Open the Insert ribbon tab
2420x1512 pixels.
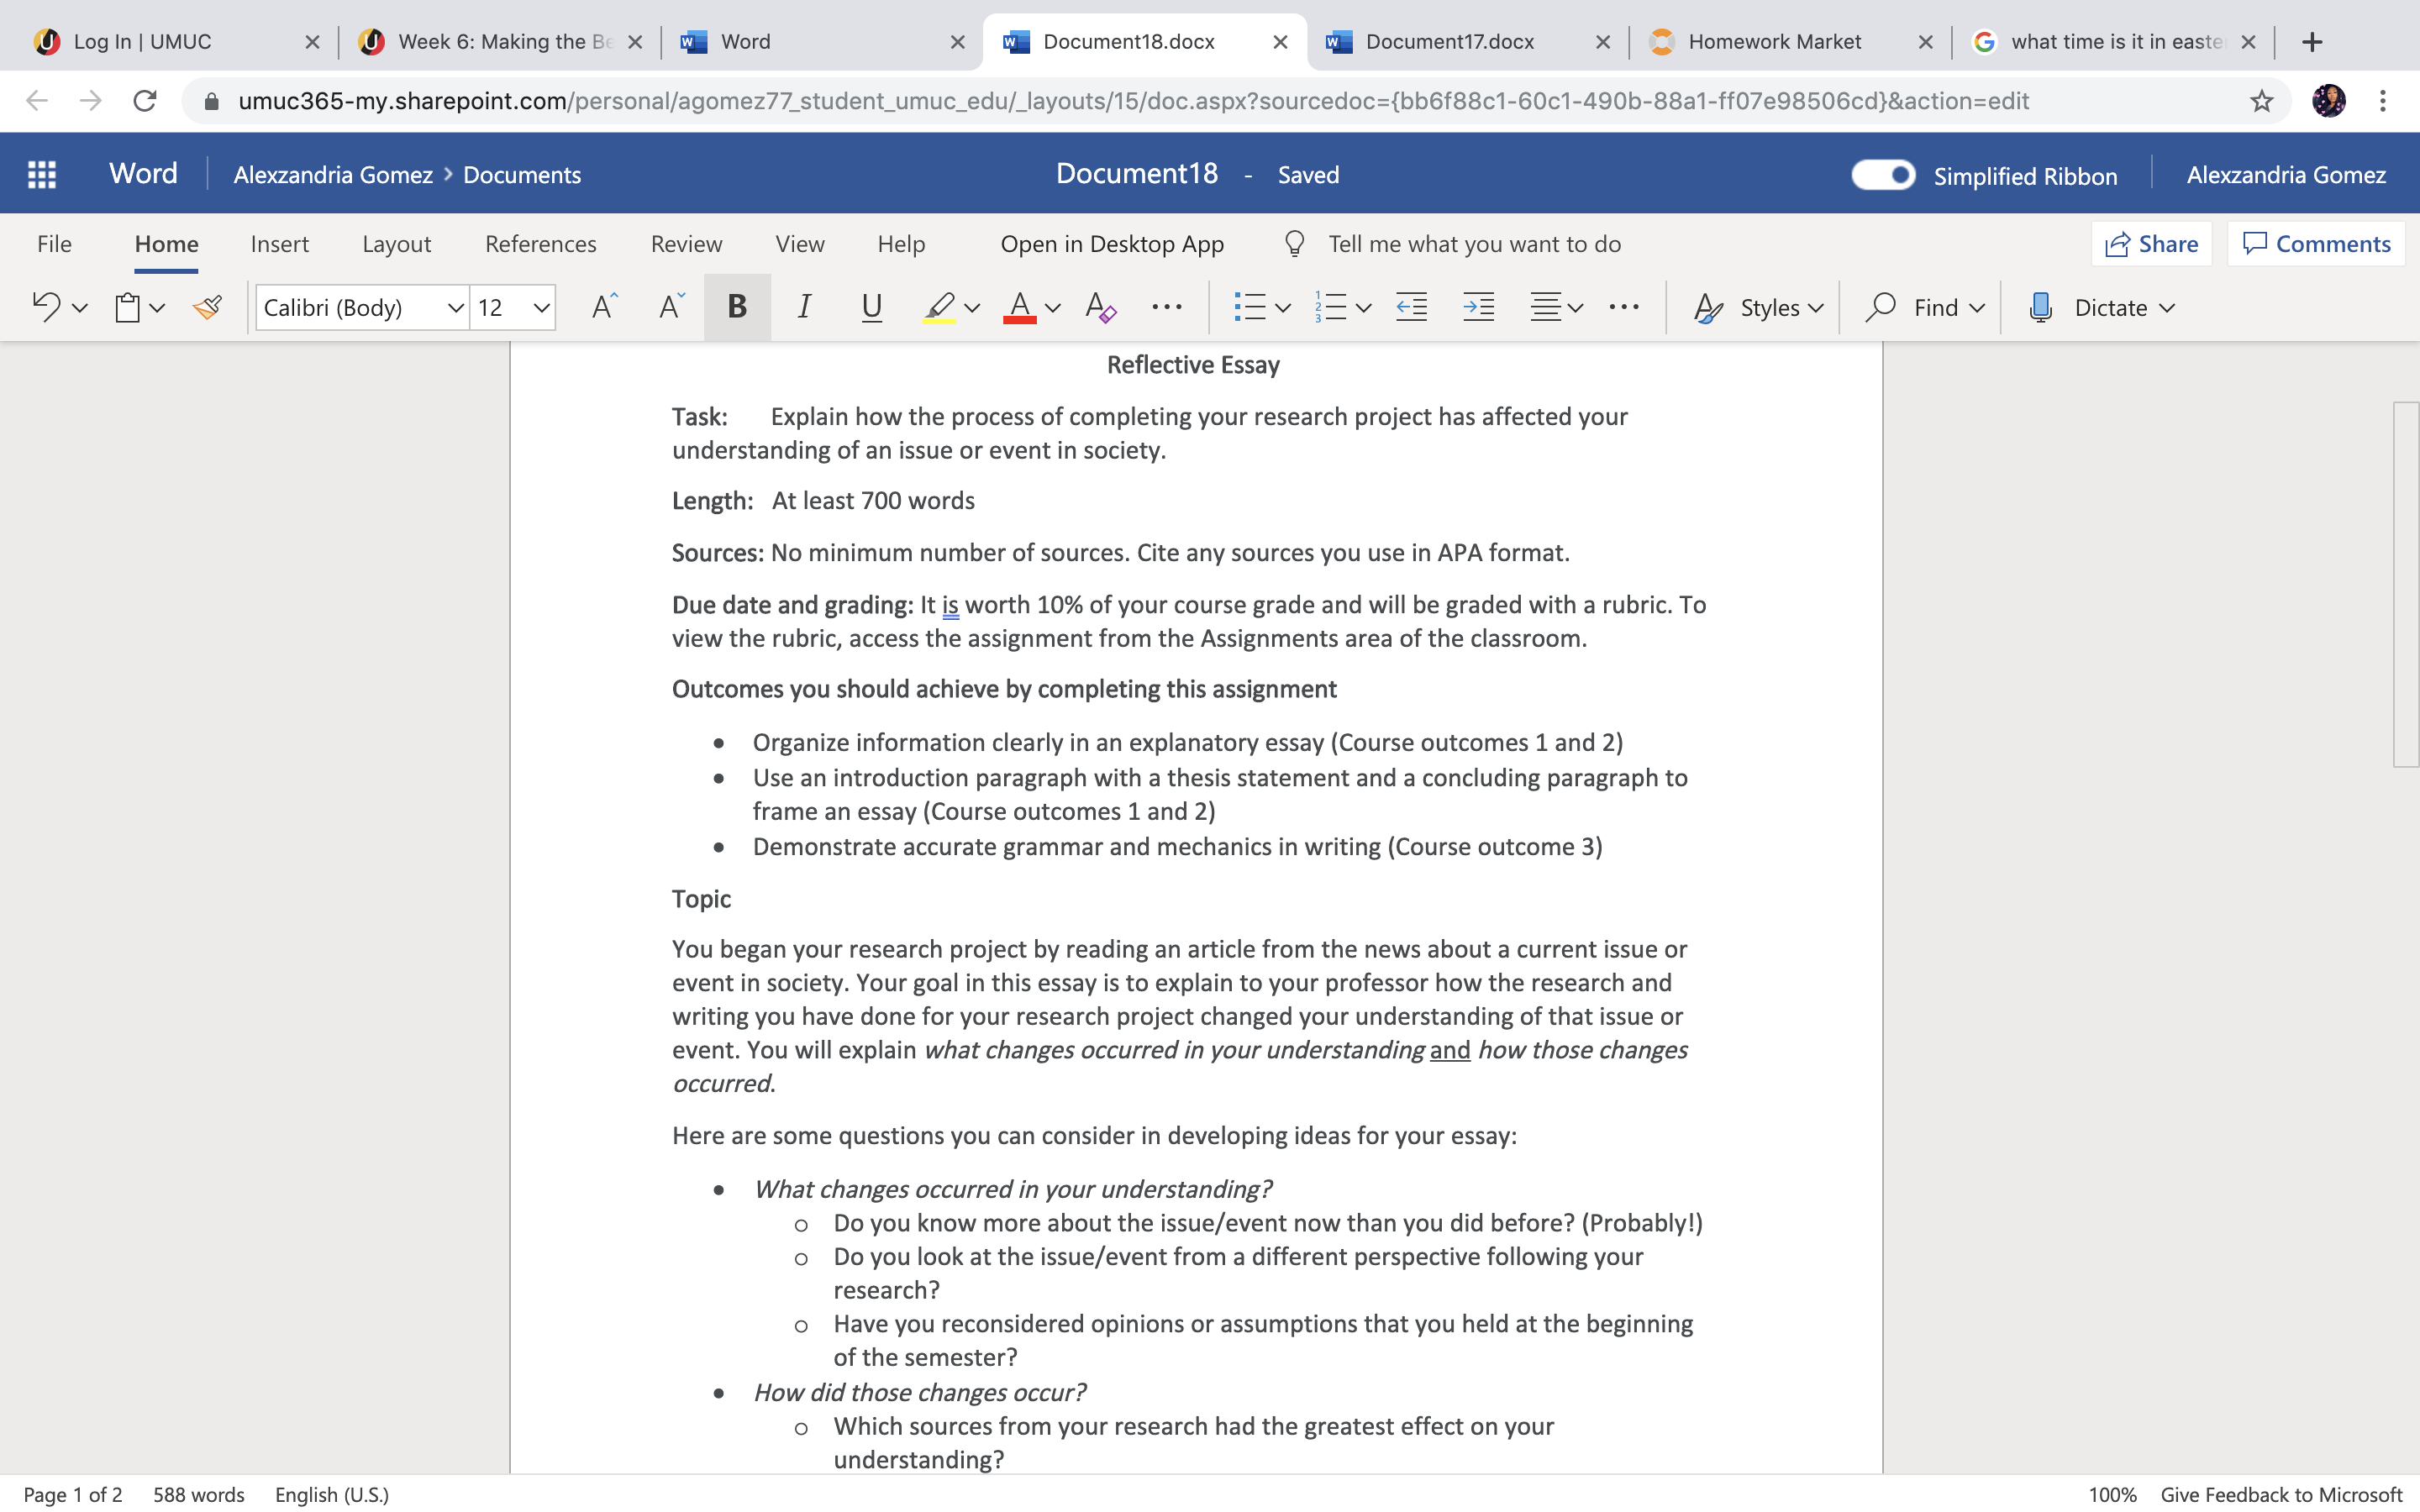[x=280, y=244]
